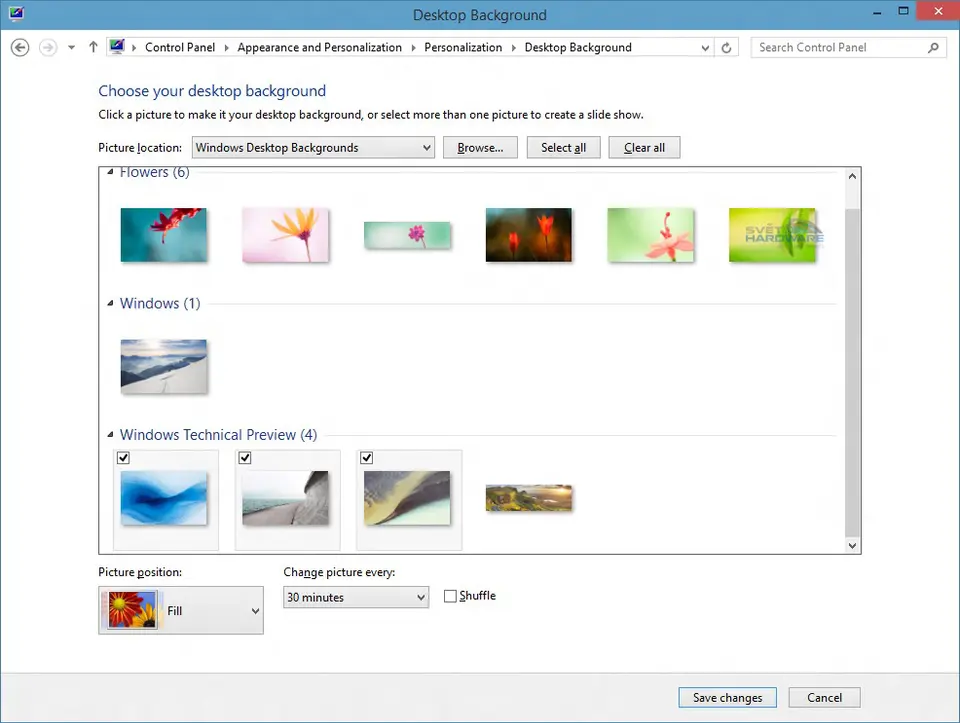Click the Desktop Background window title icon

[x=16, y=14]
